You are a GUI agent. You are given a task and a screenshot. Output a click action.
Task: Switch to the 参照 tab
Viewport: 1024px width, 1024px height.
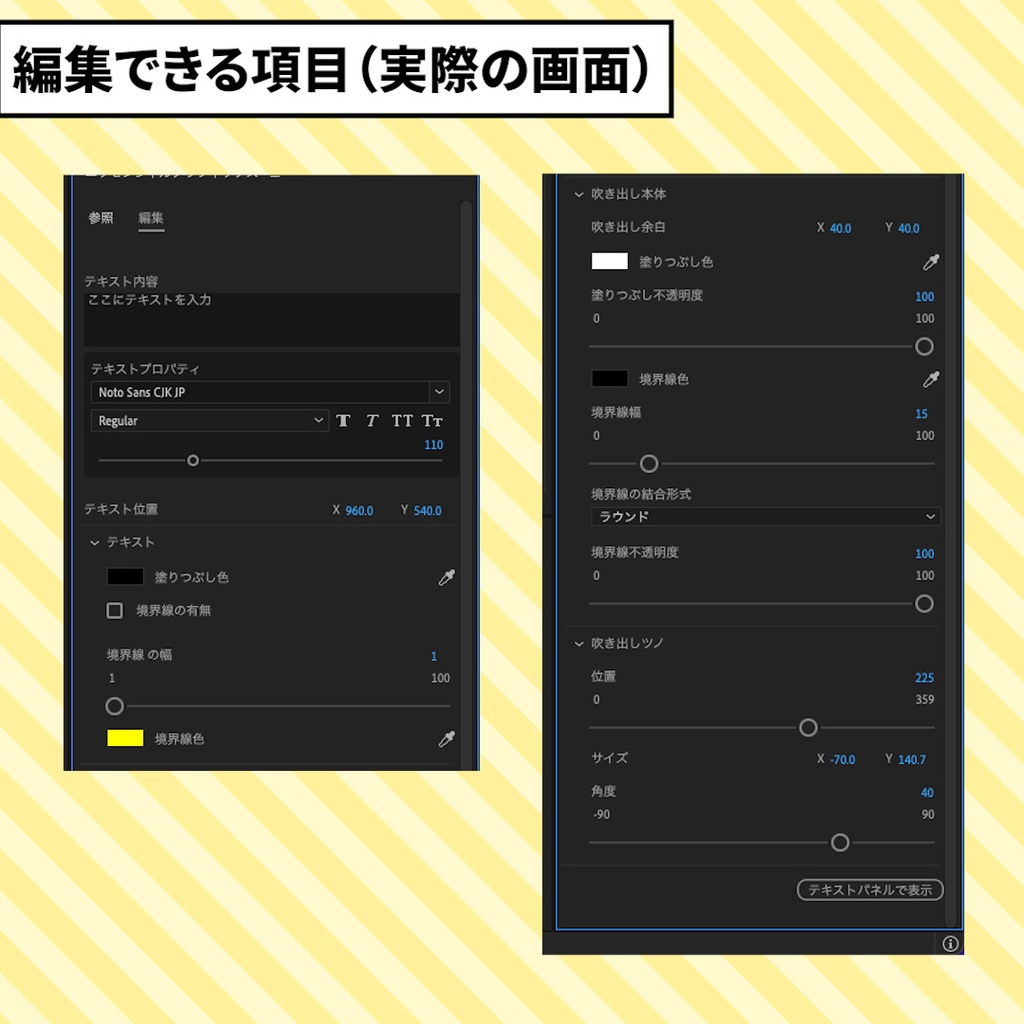coord(101,217)
